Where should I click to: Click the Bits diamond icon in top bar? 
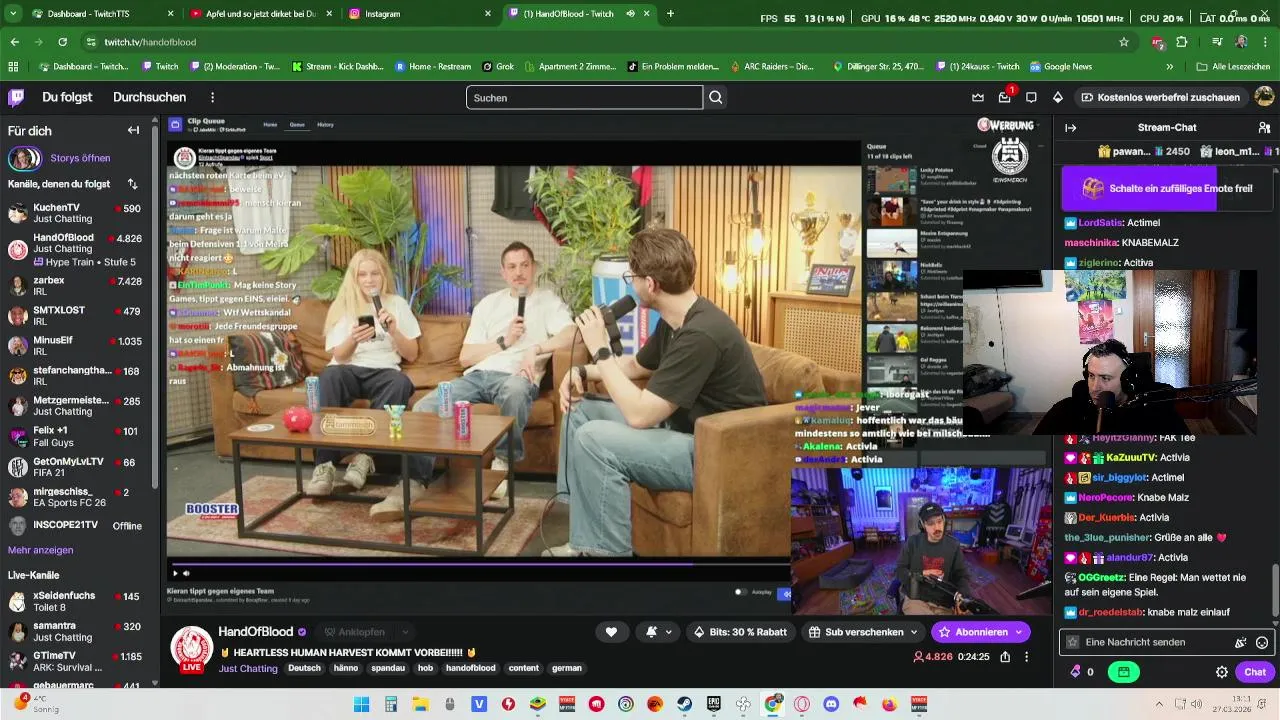pyautogui.click(x=1058, y=97)
